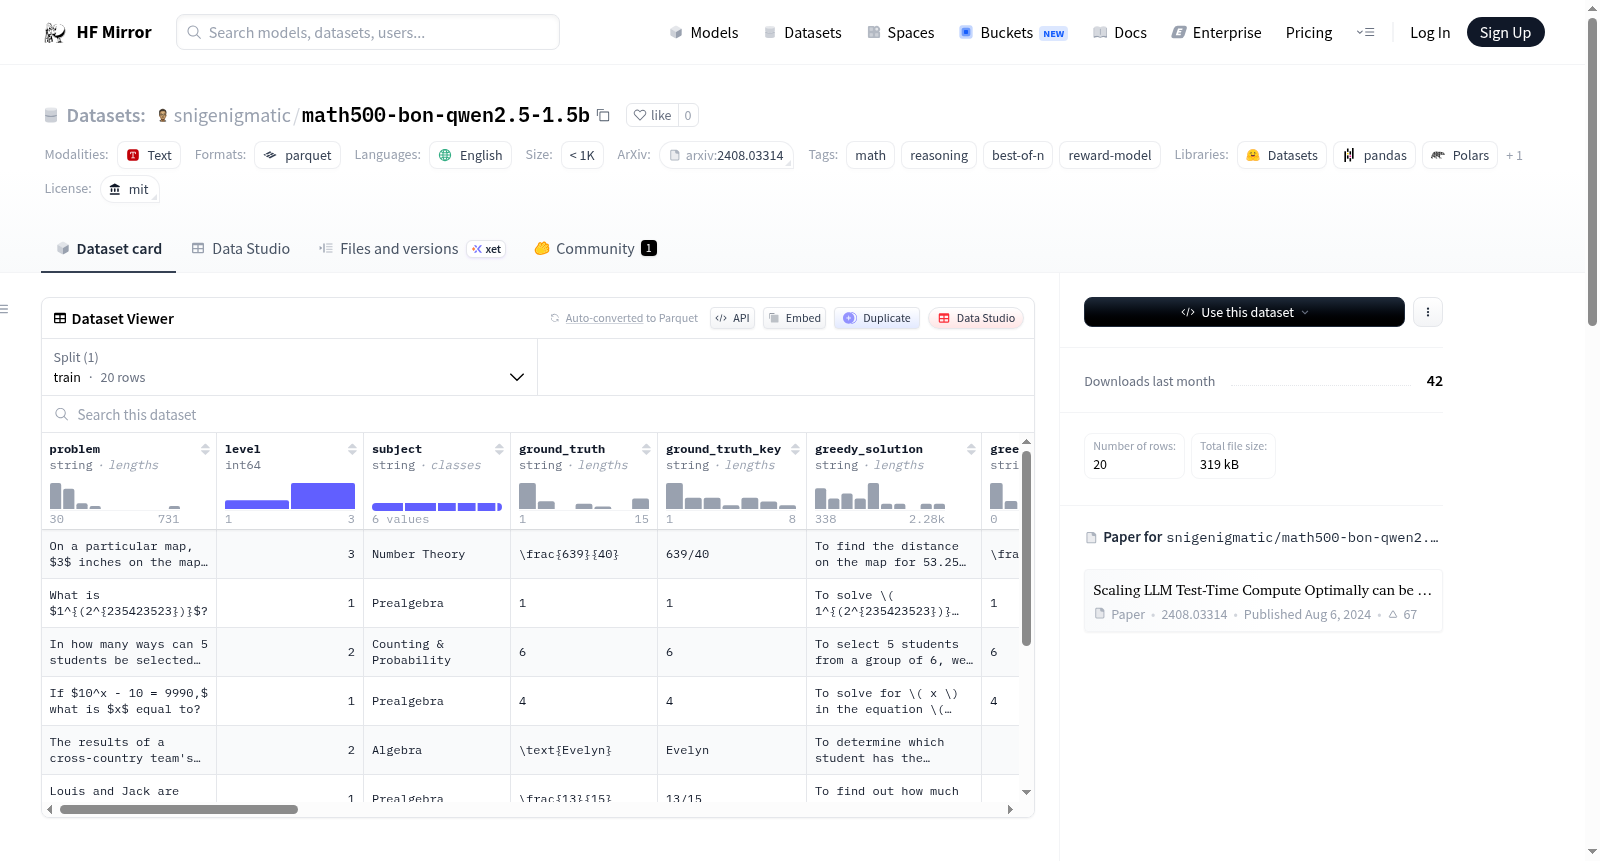Open the snigenigmatic owner profile link
Viewport: 1600px width, 861px height.
coord(232,115)
